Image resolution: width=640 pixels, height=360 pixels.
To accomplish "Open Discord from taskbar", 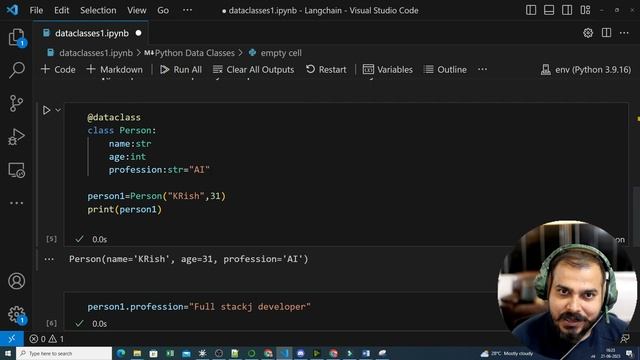I will pyautogui.click(x=300, y=353).
